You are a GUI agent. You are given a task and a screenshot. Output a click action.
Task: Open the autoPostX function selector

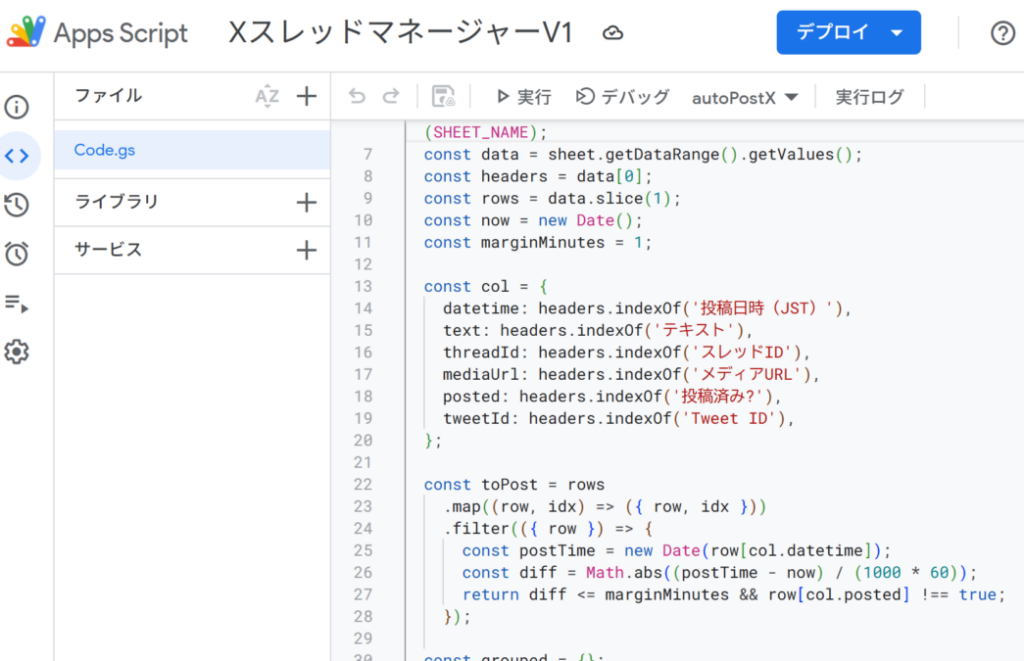(744, 97)
